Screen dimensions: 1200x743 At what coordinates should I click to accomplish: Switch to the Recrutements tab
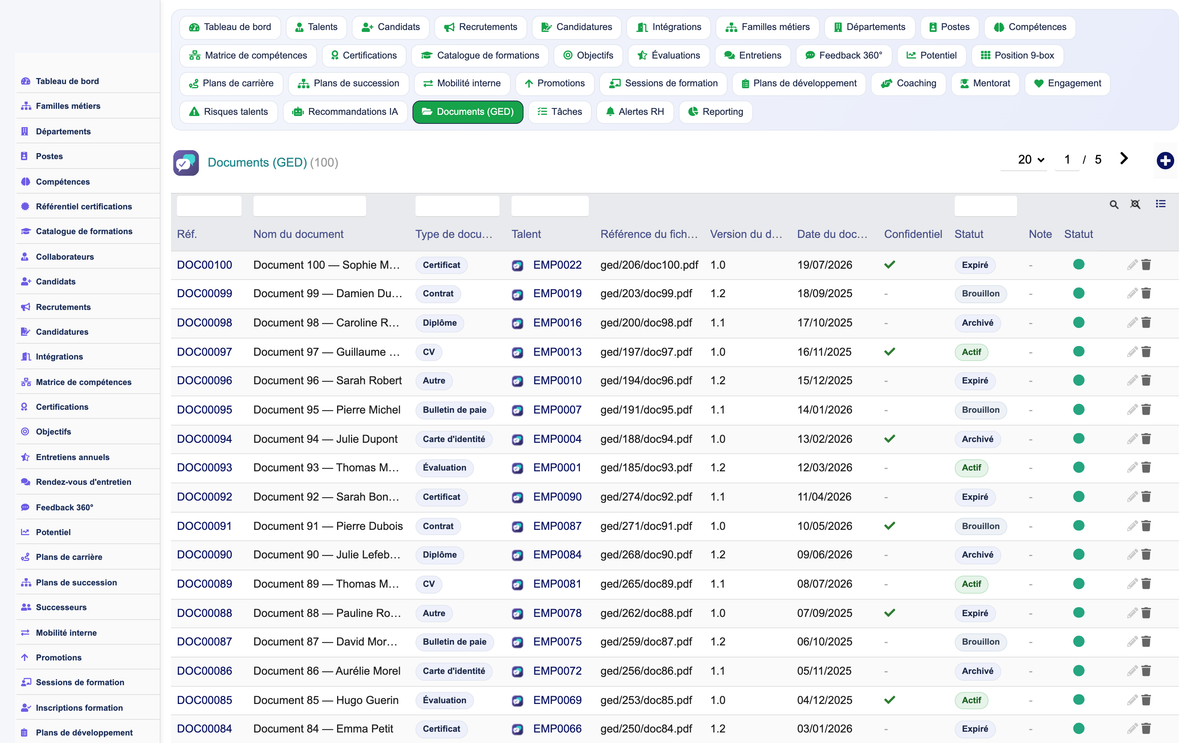(x=480, y=27)
